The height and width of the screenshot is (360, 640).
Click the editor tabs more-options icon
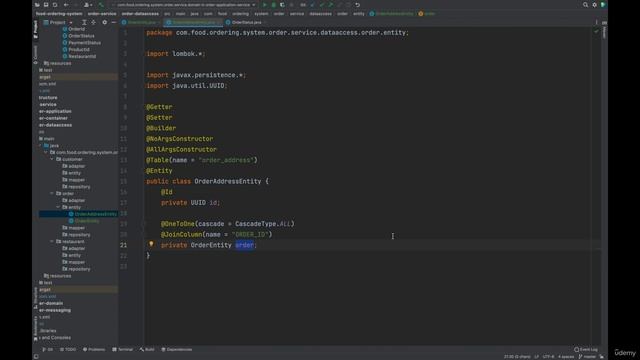(596, 22)
